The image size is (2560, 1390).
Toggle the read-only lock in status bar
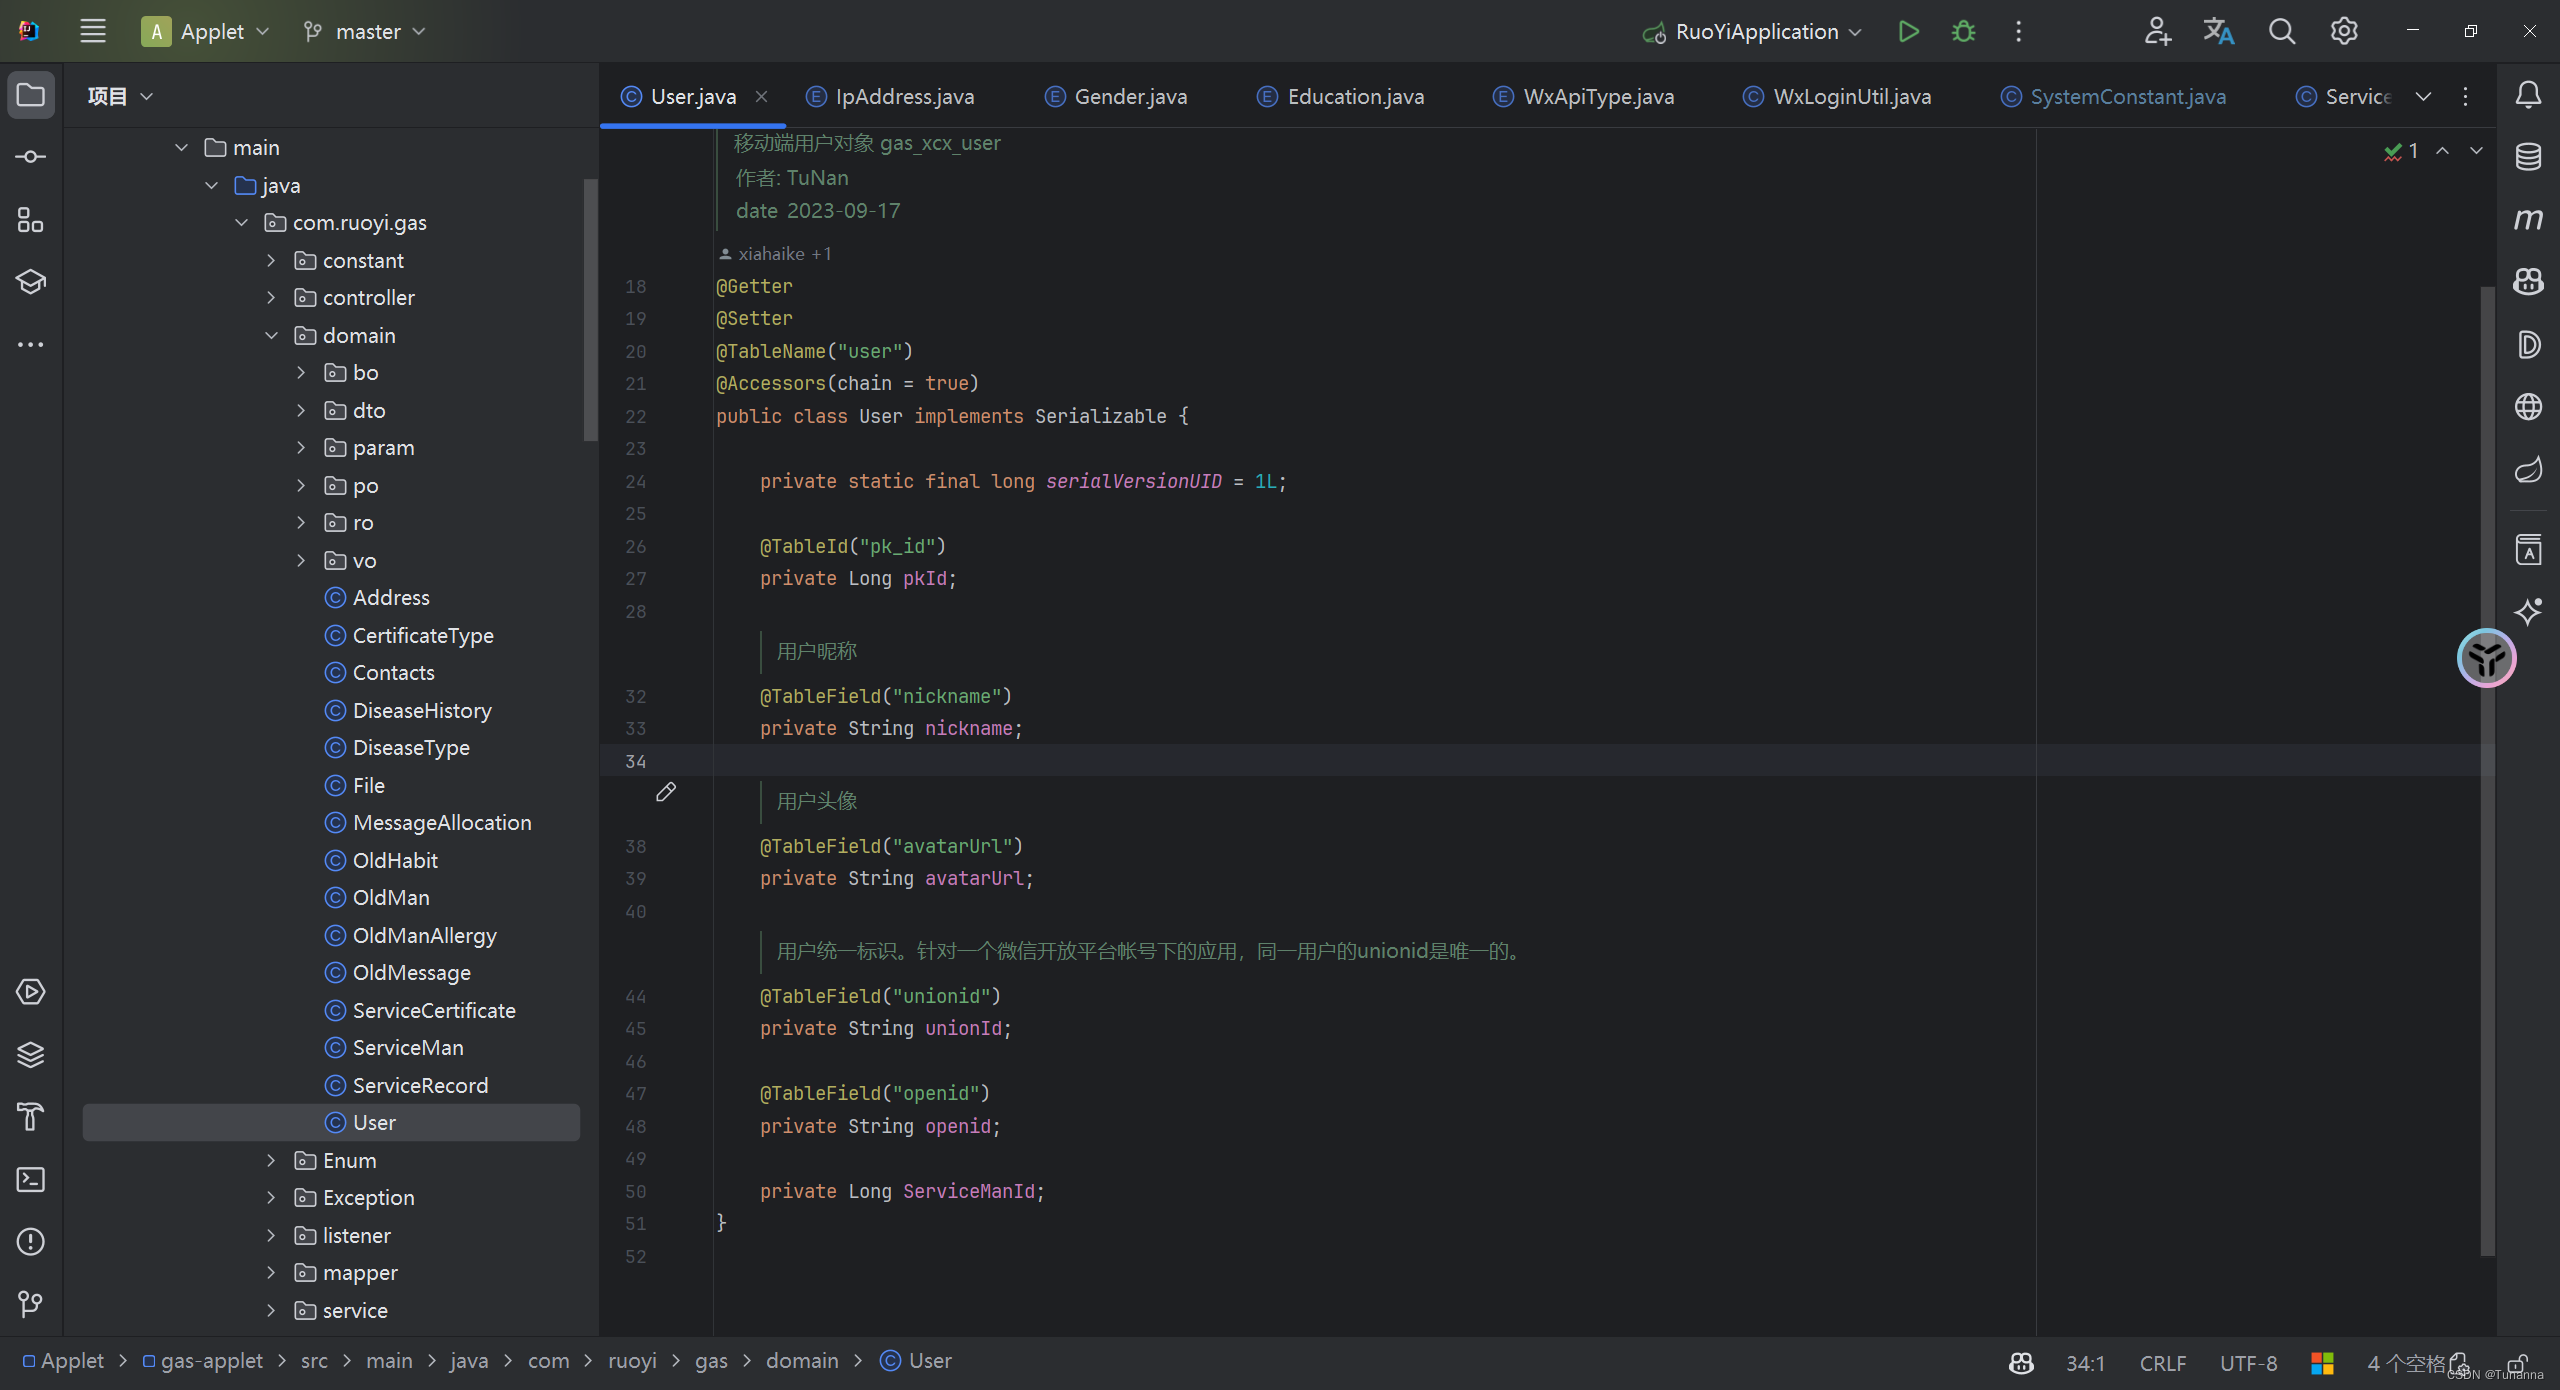[2518, 1363]
